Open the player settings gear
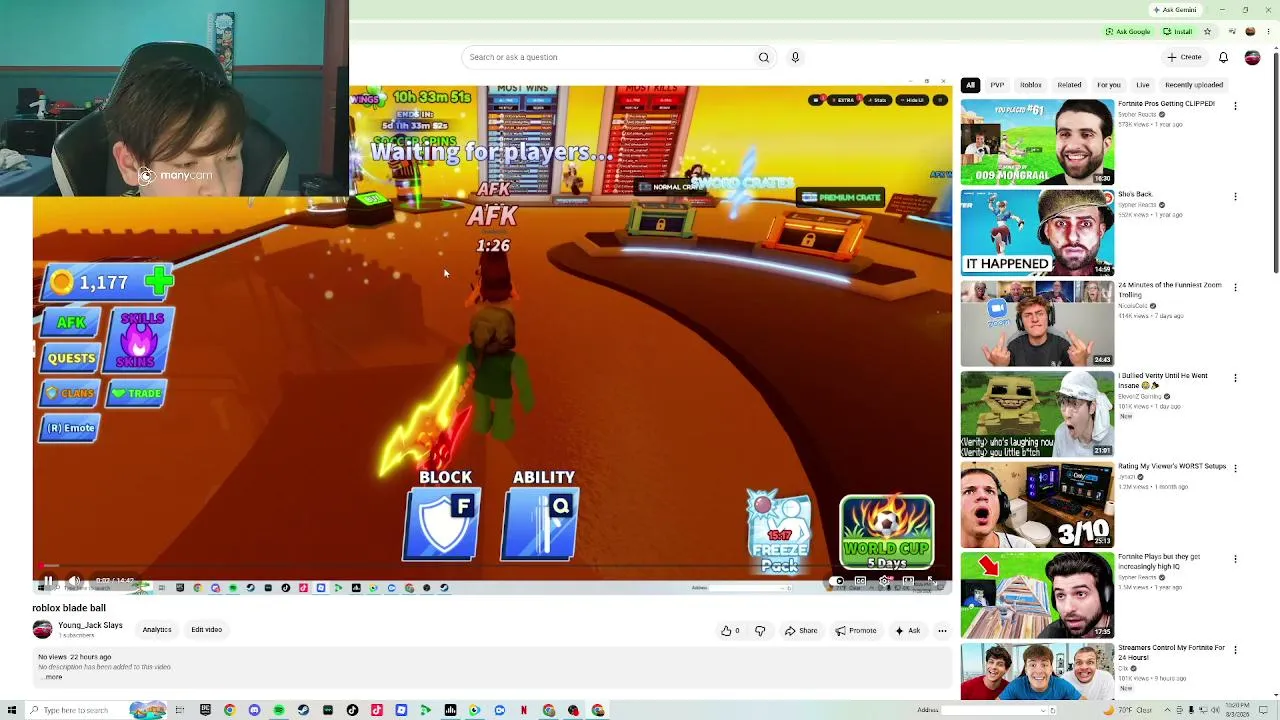This screenshot has width=1280, height=720. tap(884, 581)
